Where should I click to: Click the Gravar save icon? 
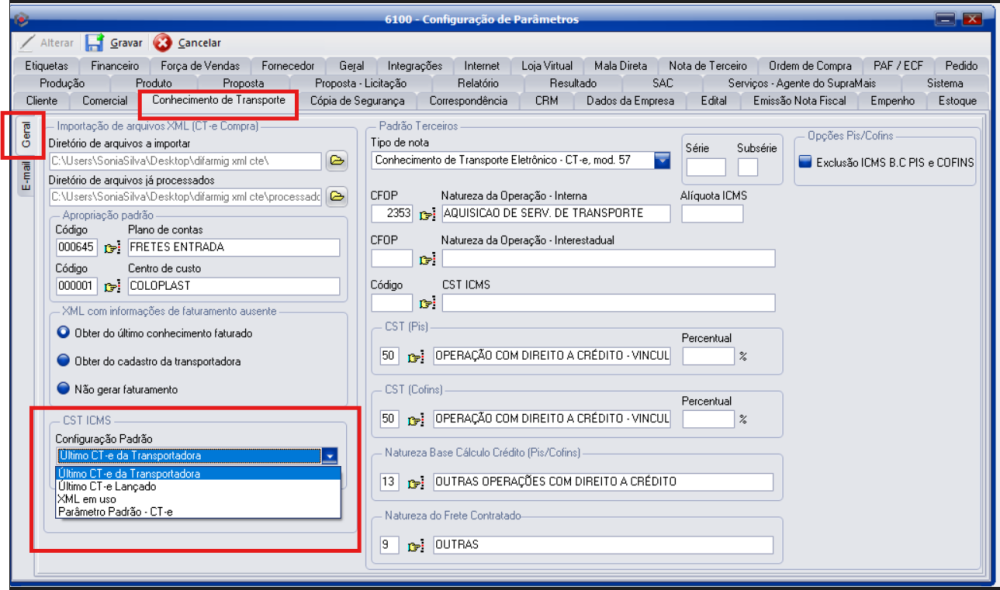pos(95,43)
